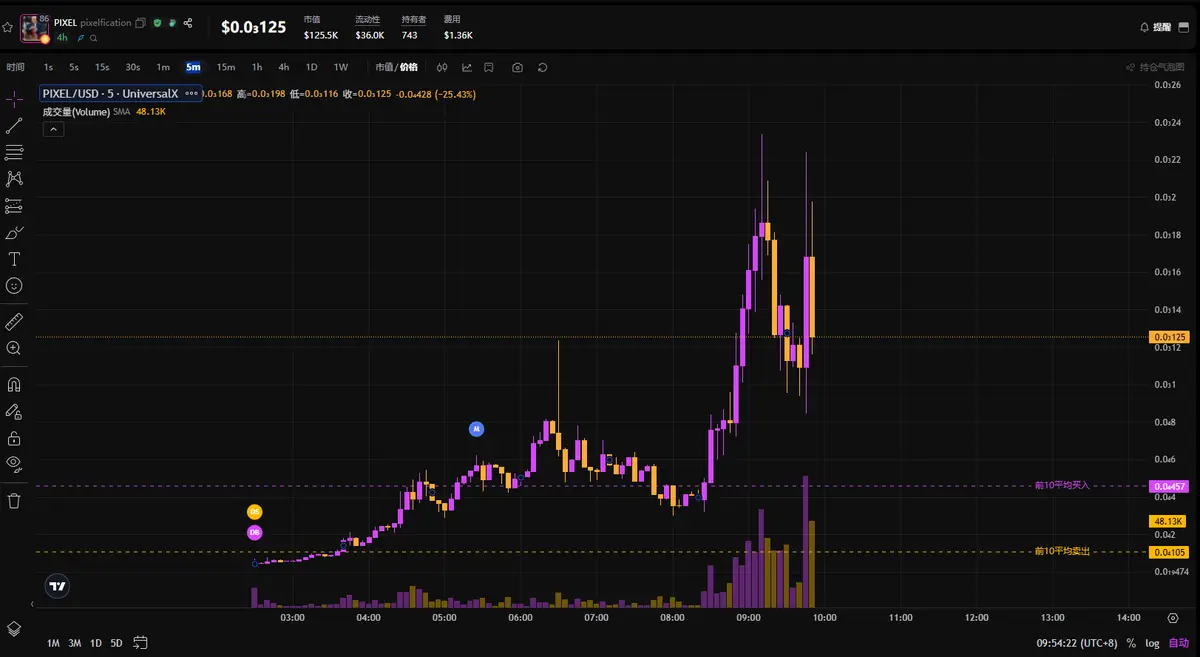Lock all drawings with padlock
The height and width of the screenshot is (657, 1200).
click(x=14, y=438)
